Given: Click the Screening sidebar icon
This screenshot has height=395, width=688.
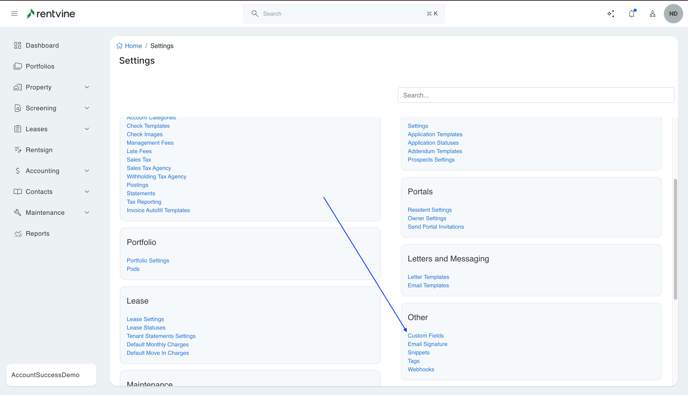Looking at the screenshot, I should tap(18, 108).
